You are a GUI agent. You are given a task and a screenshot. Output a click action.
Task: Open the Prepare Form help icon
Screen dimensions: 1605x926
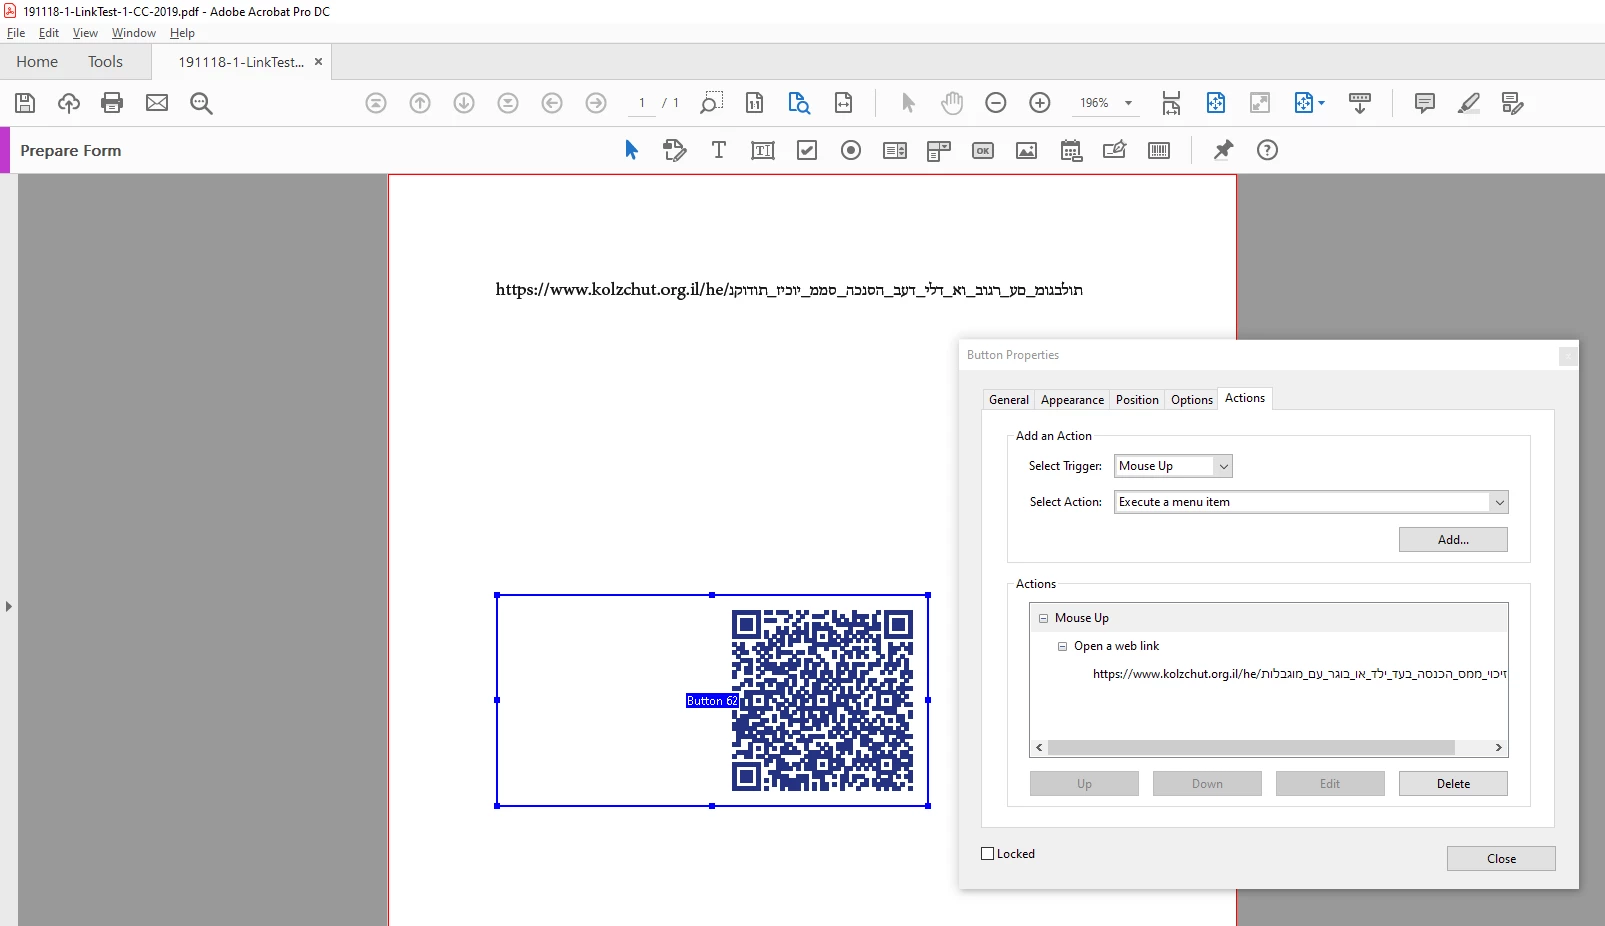tap(1267, 150)
